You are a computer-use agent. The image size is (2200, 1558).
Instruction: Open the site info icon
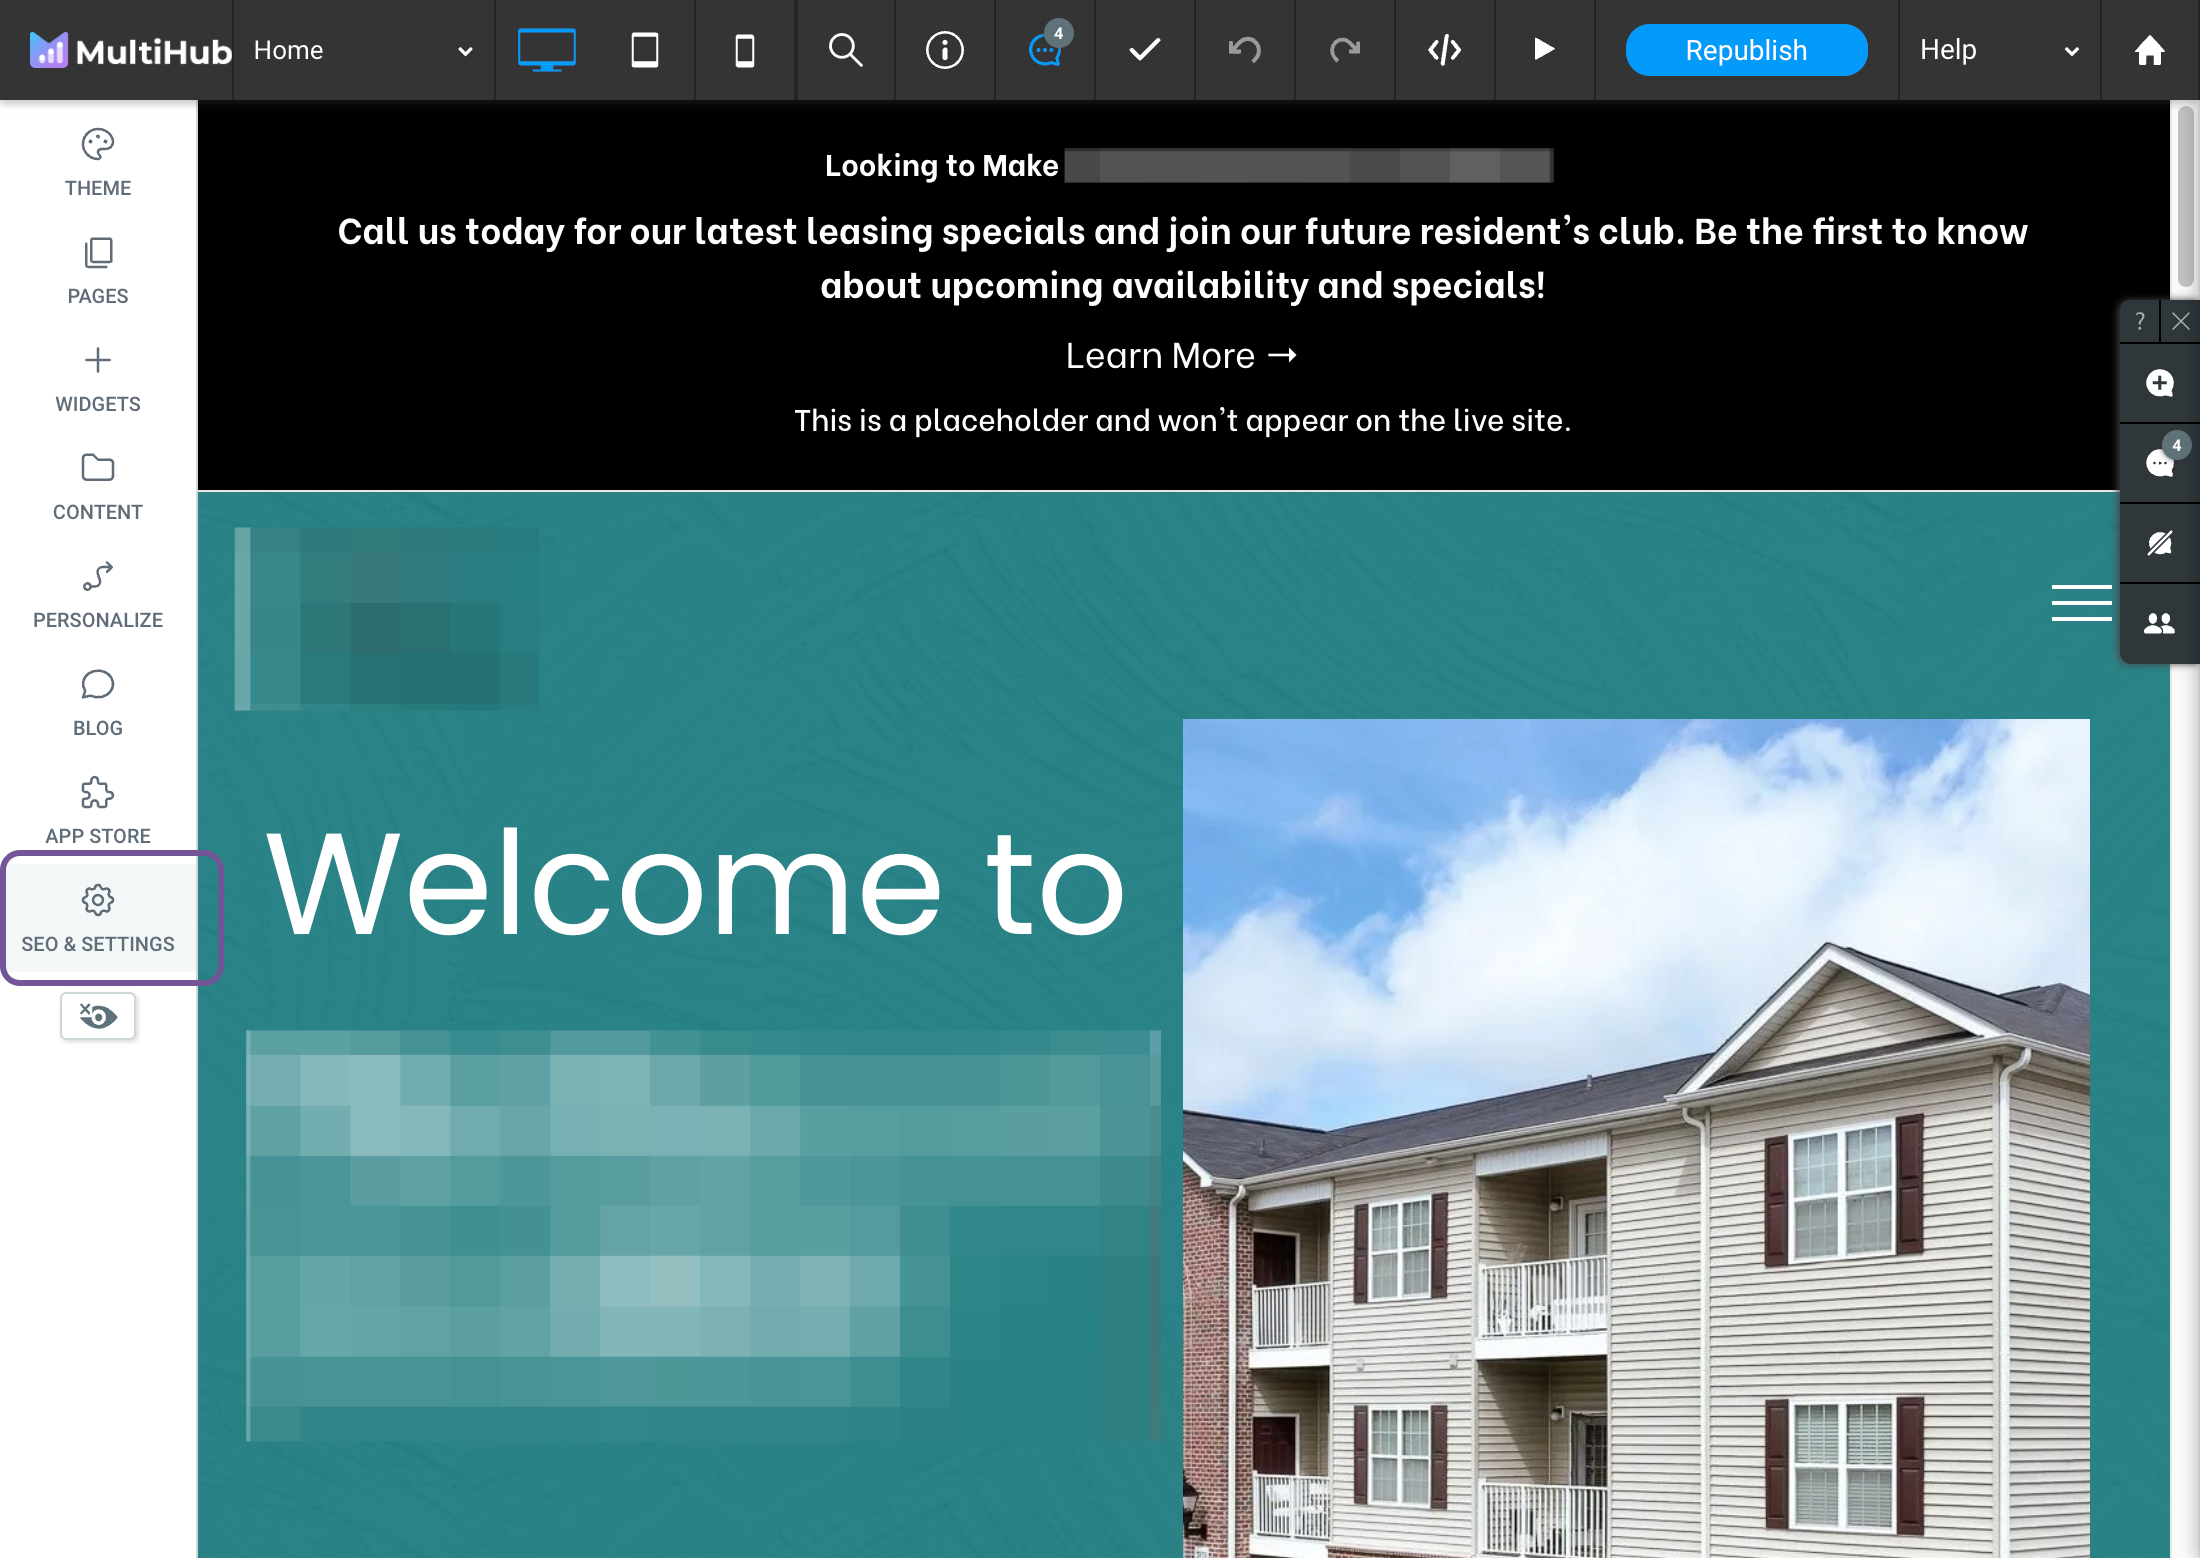pos(945,50)
